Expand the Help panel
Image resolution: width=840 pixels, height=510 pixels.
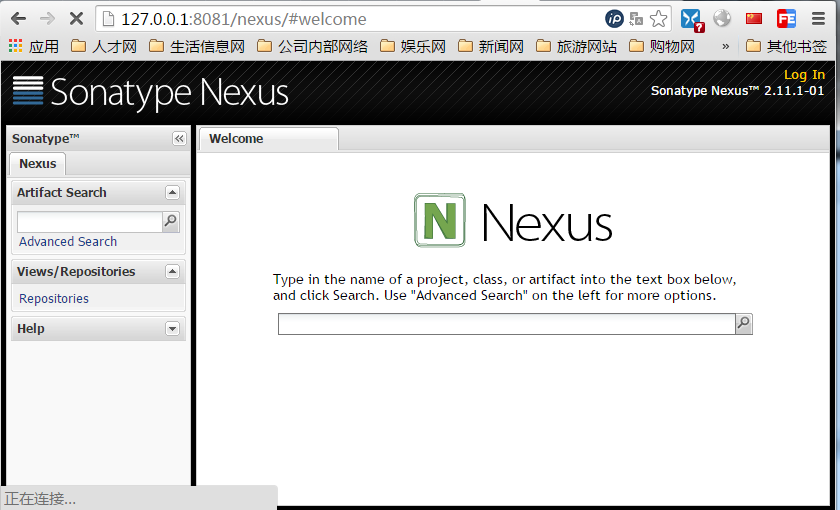pyautogui.click(x=172, y=328)
